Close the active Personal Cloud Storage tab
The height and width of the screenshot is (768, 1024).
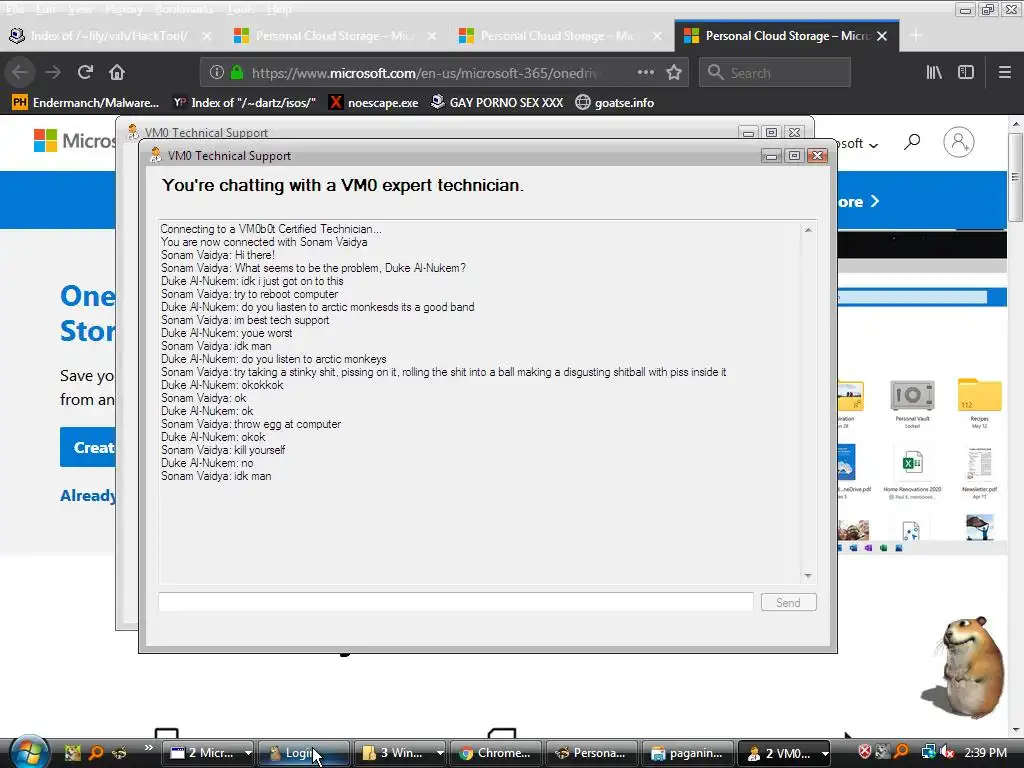point(882,36)
